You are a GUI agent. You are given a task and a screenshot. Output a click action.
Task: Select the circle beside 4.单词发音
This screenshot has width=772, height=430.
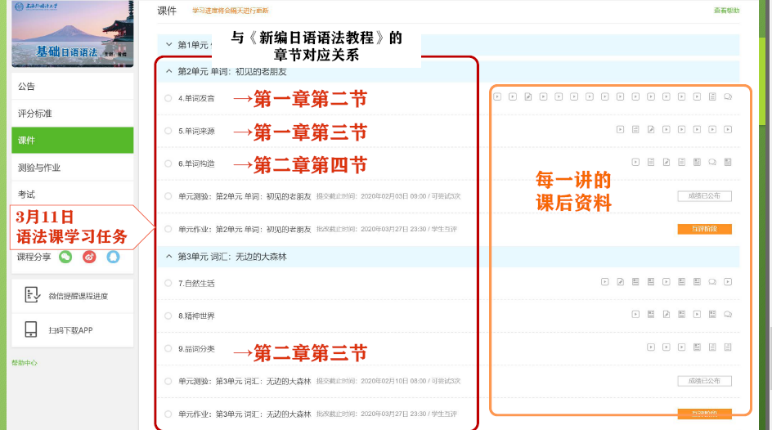coord(168,98)
